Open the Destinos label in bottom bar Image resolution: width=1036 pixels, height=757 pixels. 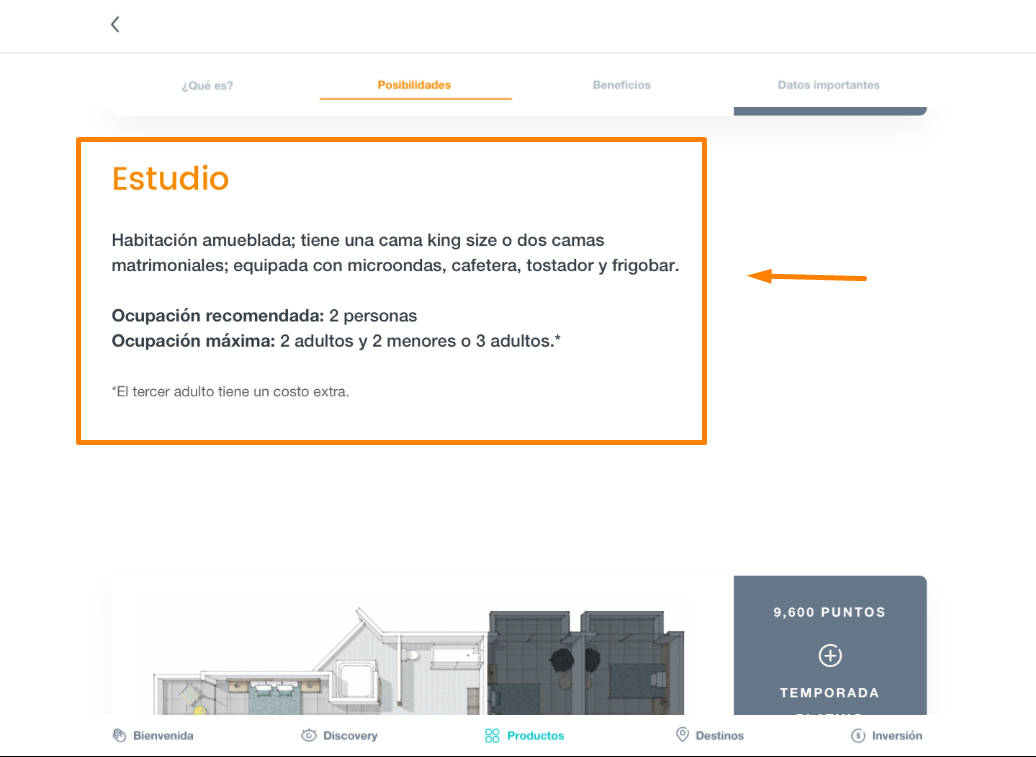[x=720, y=735]
